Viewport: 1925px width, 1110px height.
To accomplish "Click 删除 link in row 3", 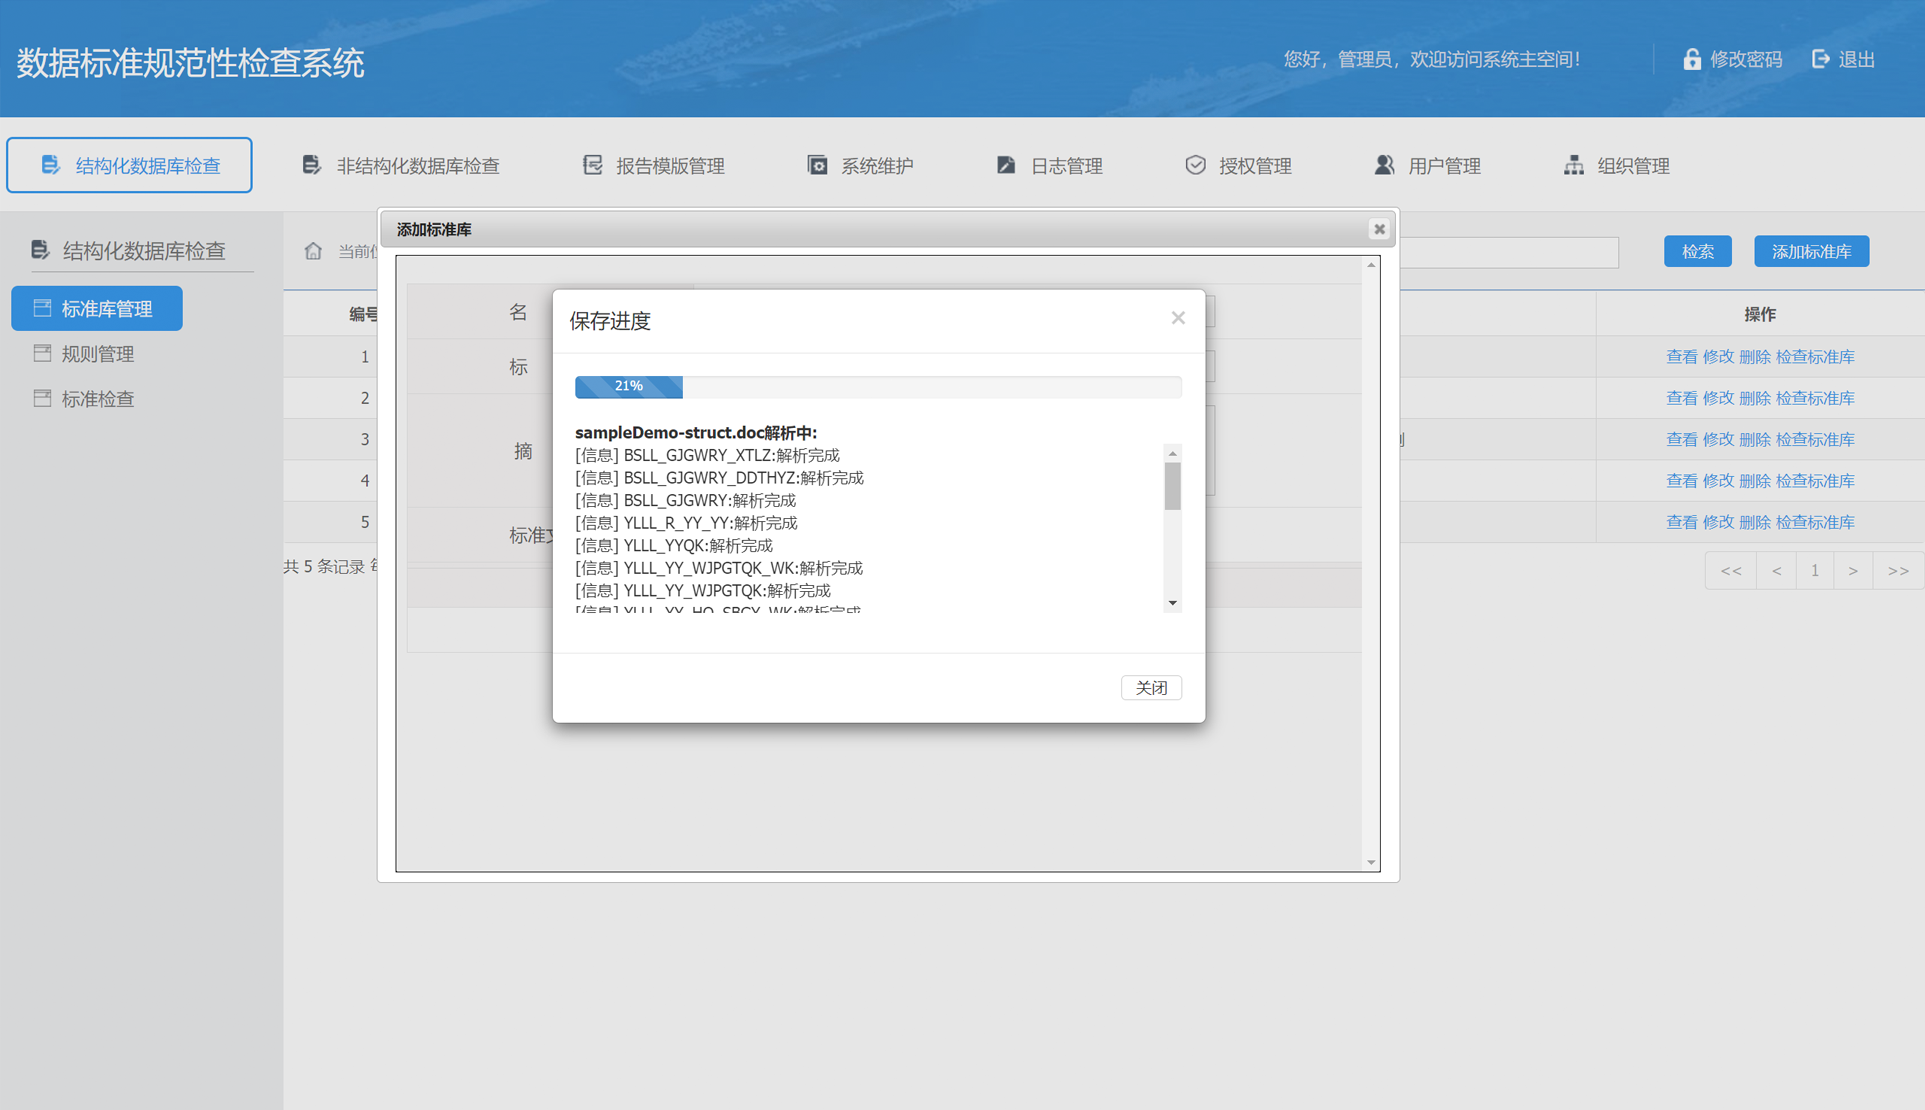I will 1754,440.
